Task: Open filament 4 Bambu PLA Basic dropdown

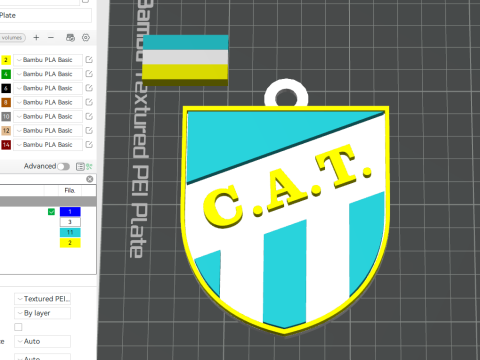Action: pyautogui.click(x=48, y=74)
